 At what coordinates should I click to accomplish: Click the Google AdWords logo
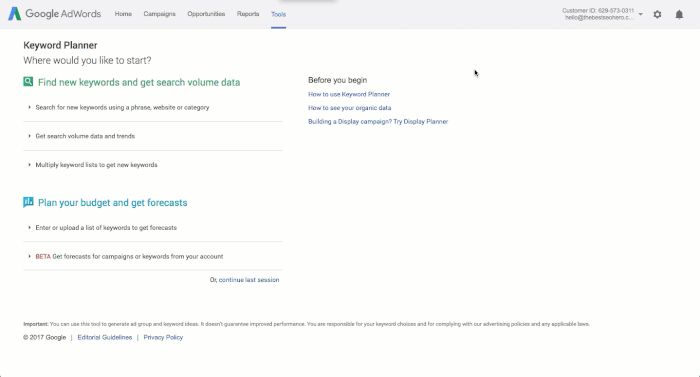(x=54, y=14)
